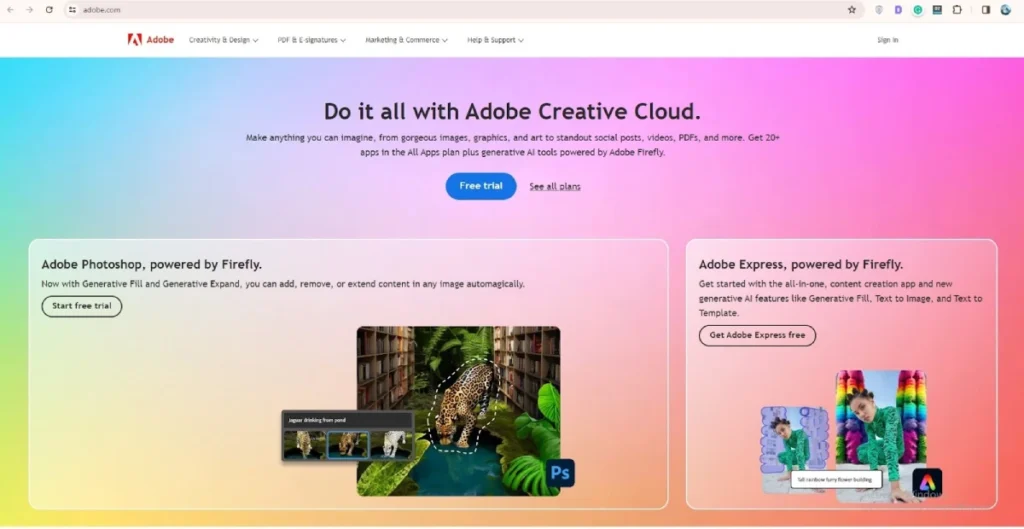Open the Help & Support menu
Viewport: 1024px width, 529px height.
click(495, 40)
